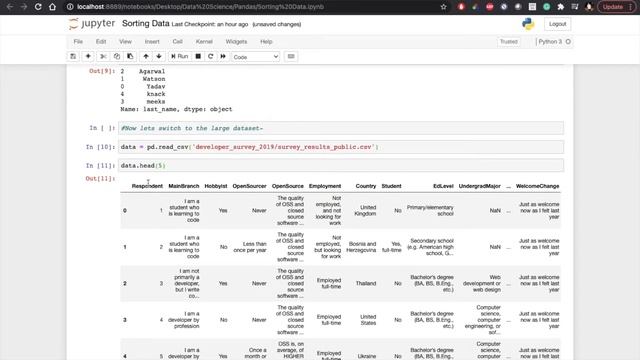Run the selected cell

pyautogui.click(x=179, y=56)
